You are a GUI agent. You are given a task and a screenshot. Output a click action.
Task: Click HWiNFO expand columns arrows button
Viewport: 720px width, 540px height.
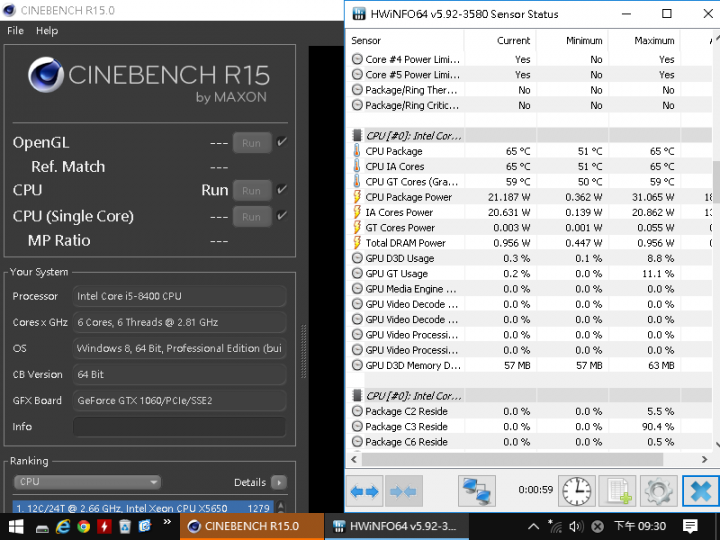coord(365,491)
